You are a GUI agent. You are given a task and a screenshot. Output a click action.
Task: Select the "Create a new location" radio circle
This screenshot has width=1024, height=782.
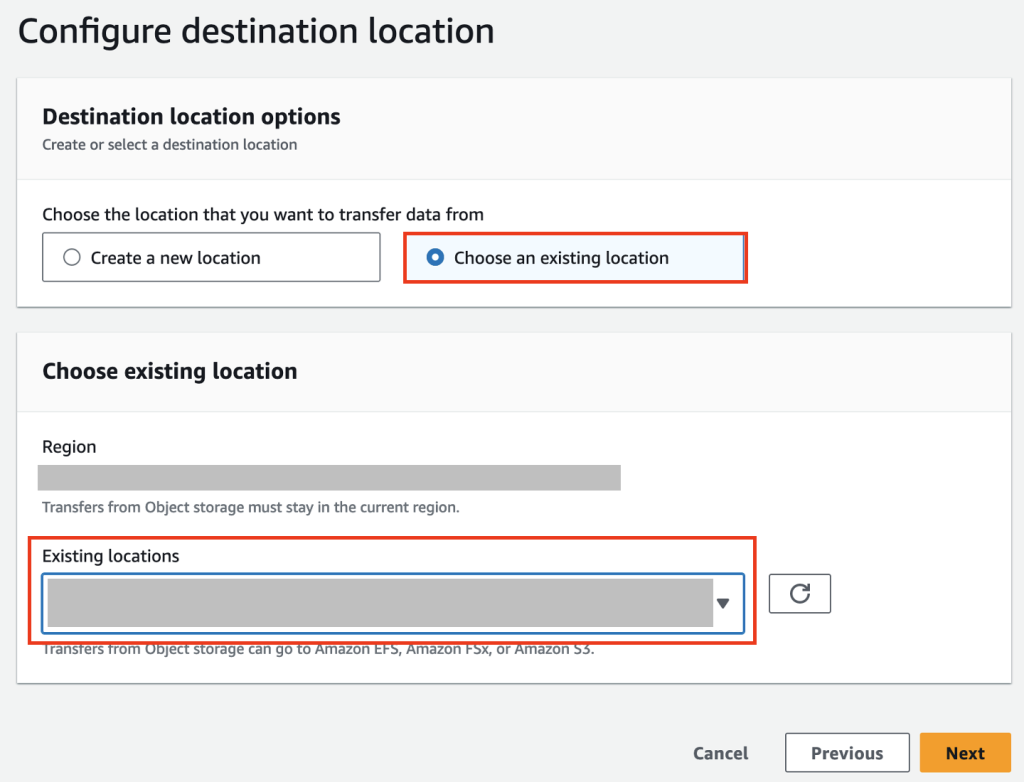[71, 257]
